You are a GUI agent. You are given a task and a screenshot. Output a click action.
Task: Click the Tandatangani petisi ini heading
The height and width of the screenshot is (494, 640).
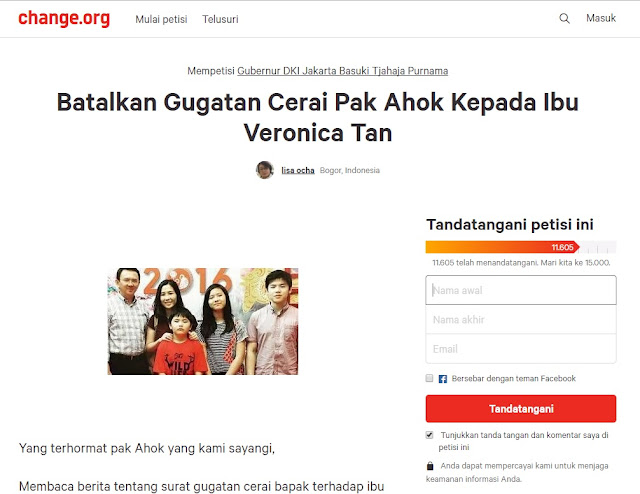pos(510,225)
